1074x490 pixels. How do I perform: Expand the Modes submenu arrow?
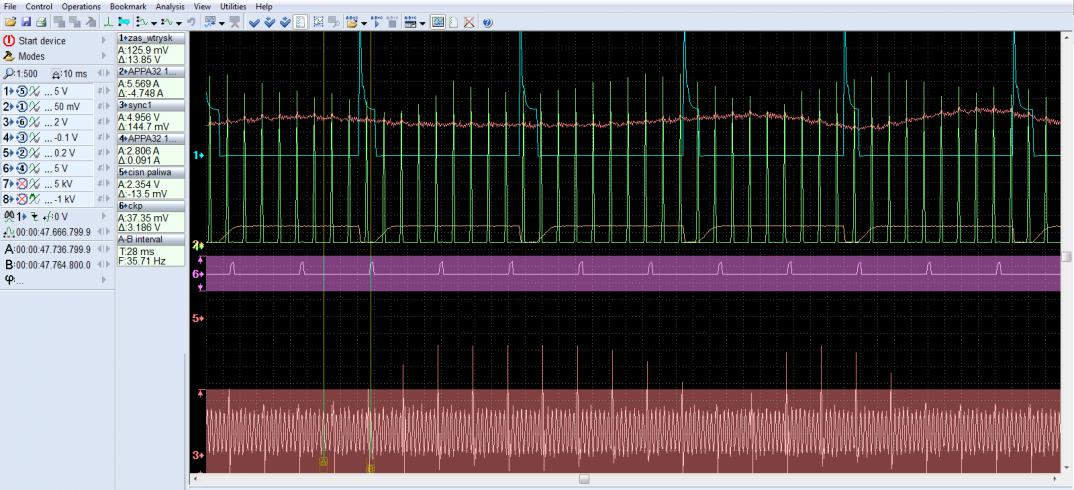[x=103, y=57]
